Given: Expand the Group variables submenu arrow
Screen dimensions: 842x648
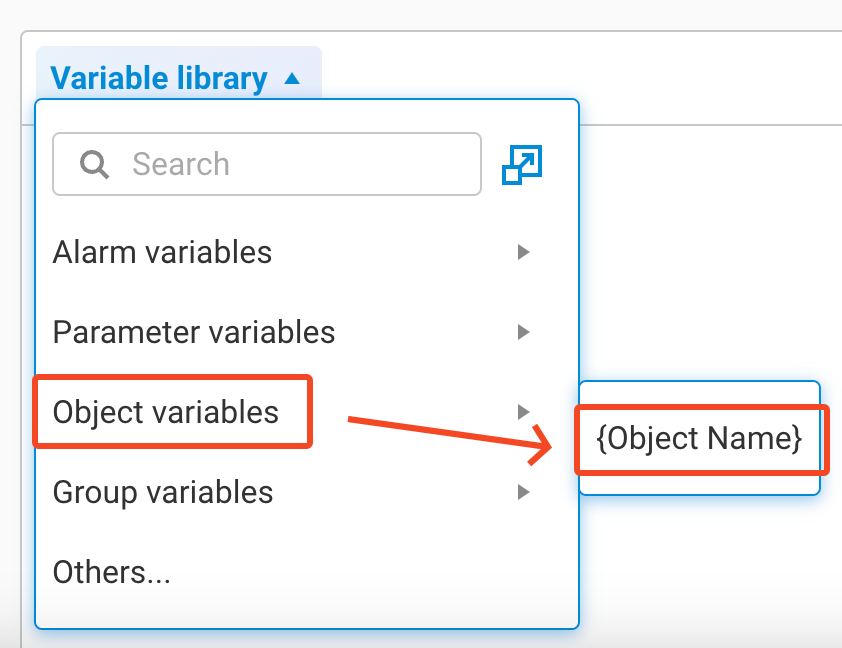Looking at the screenshot, I should pos(523,492).
